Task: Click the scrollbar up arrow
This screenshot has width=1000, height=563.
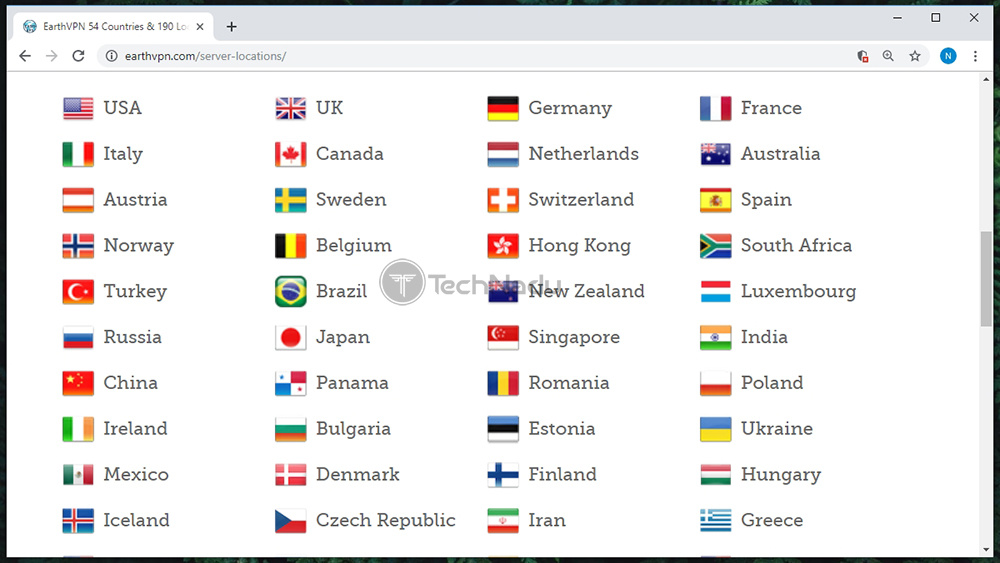Action: [986, 80]
